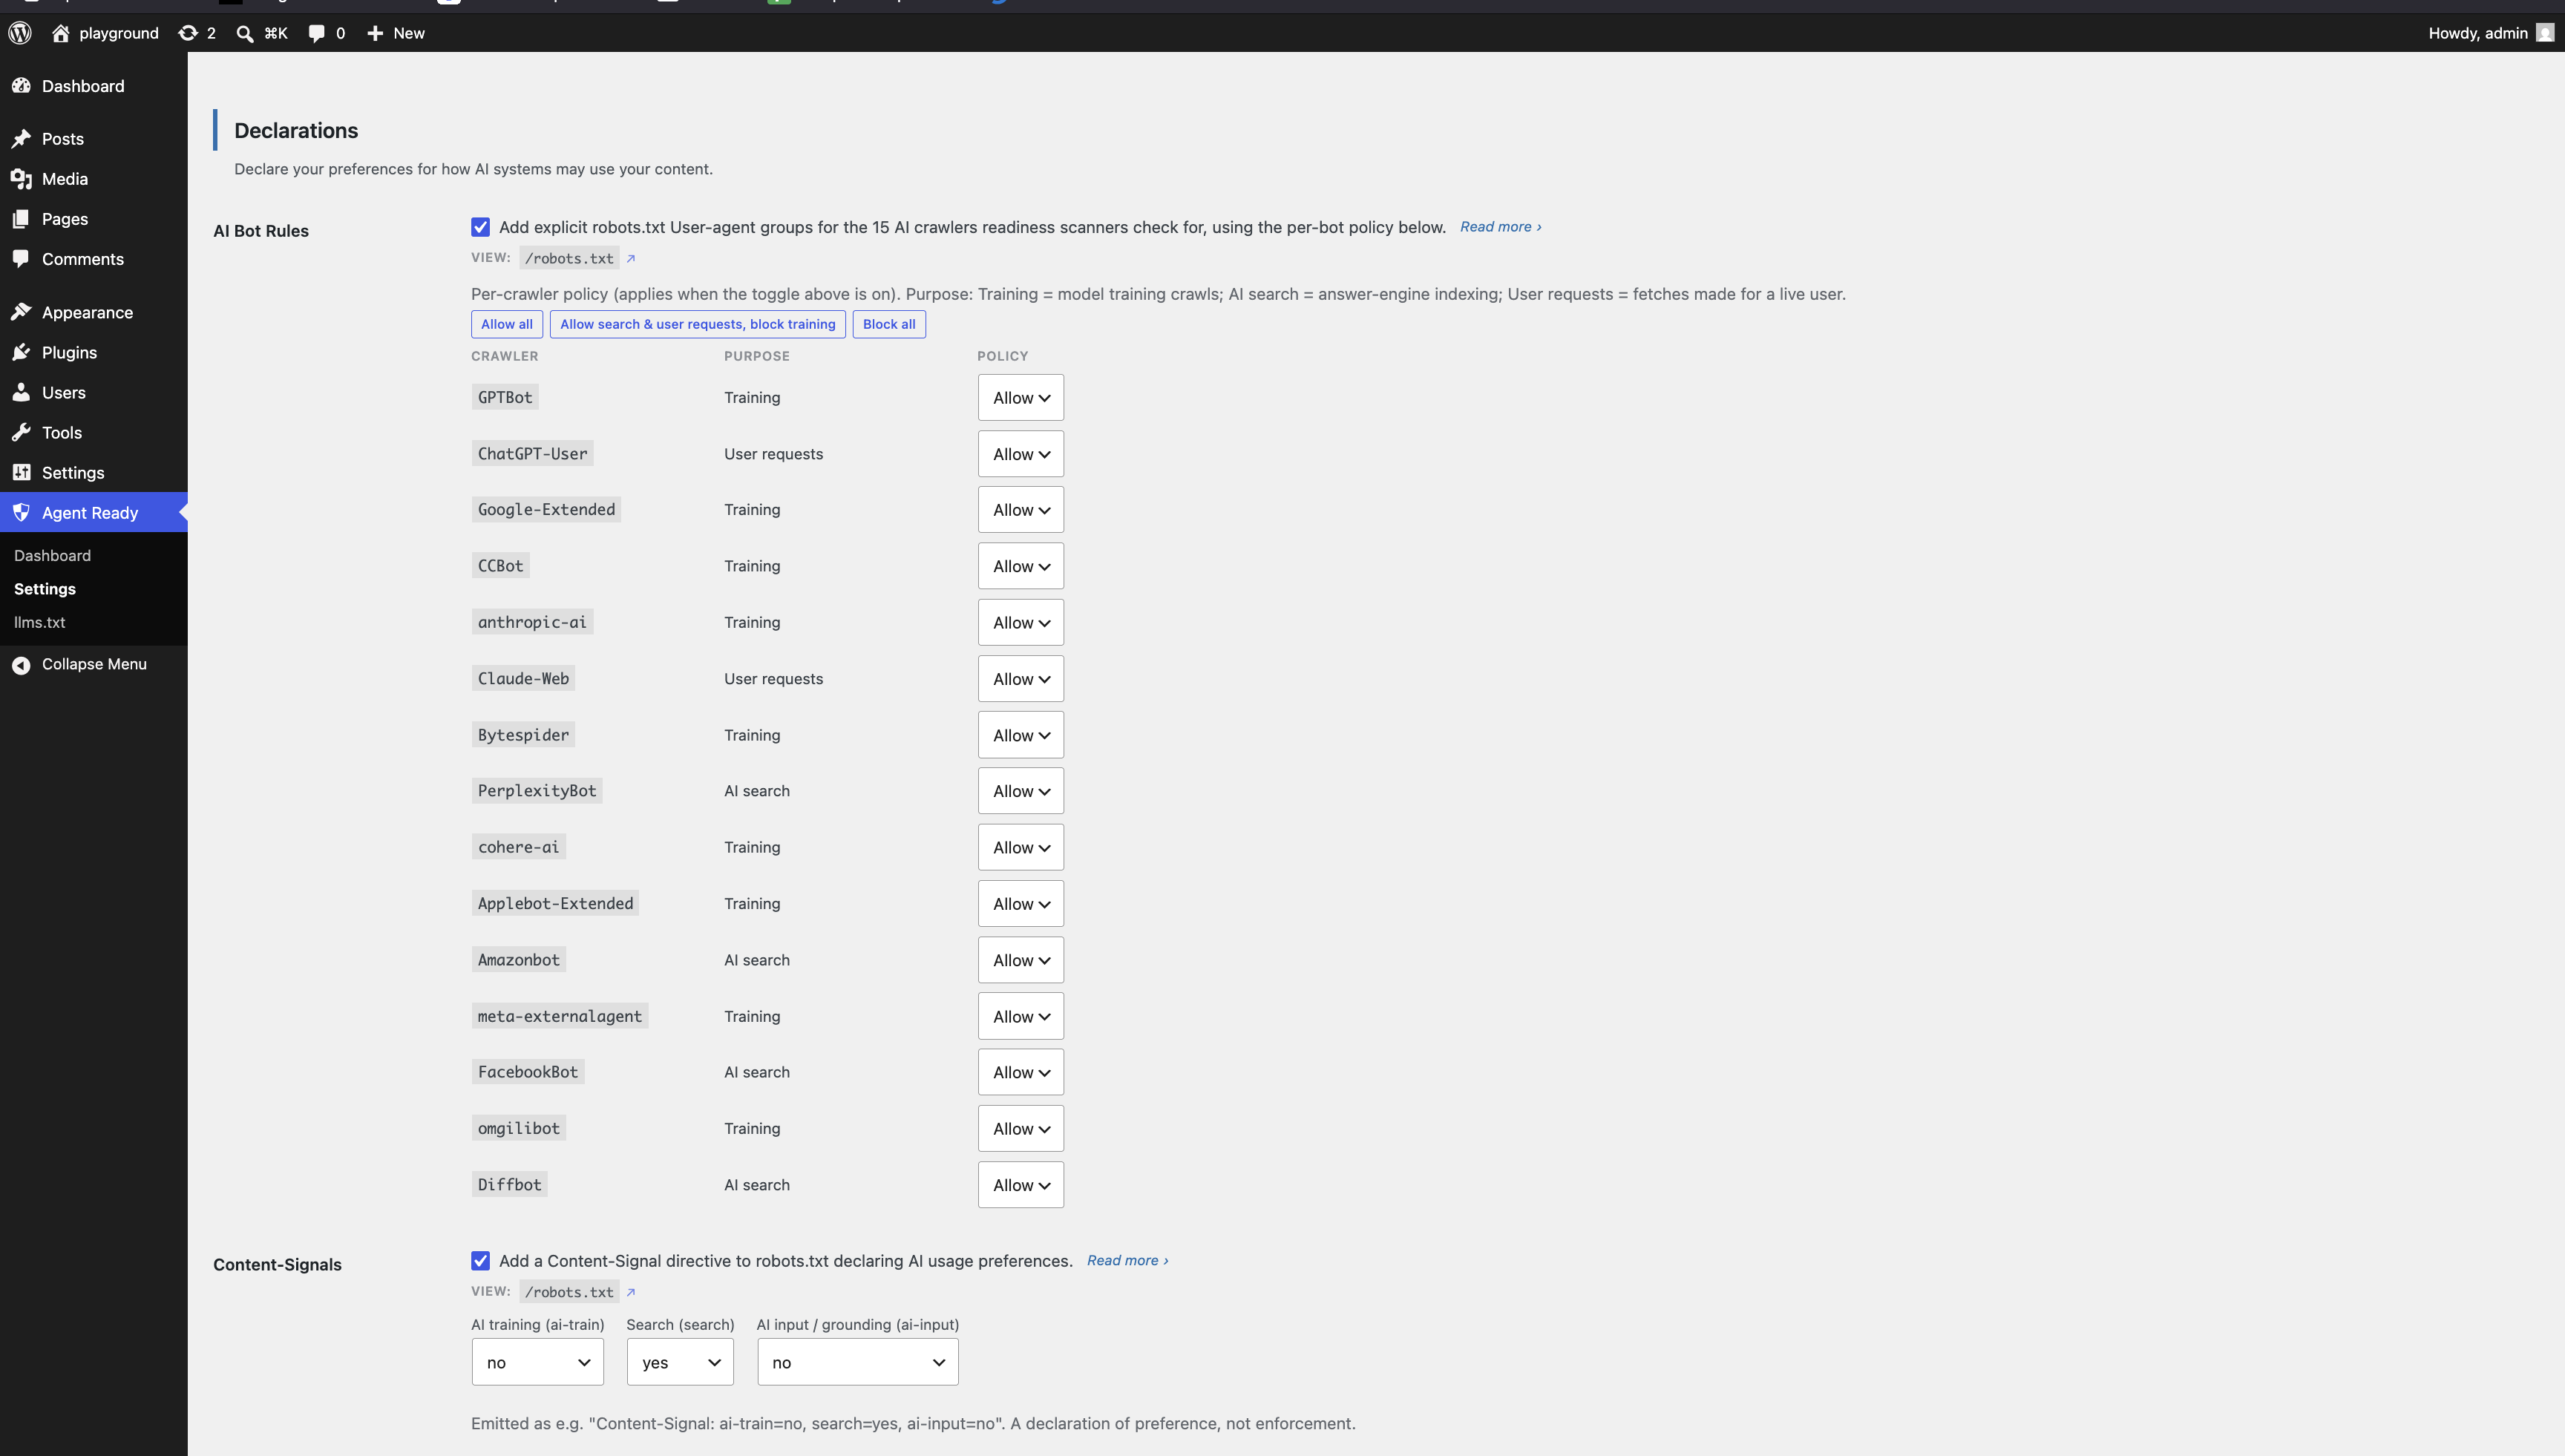Click the Comments bubble icon in sidebar
The width and height of the screenshot is (2565, 1456).
coord(21,259)
